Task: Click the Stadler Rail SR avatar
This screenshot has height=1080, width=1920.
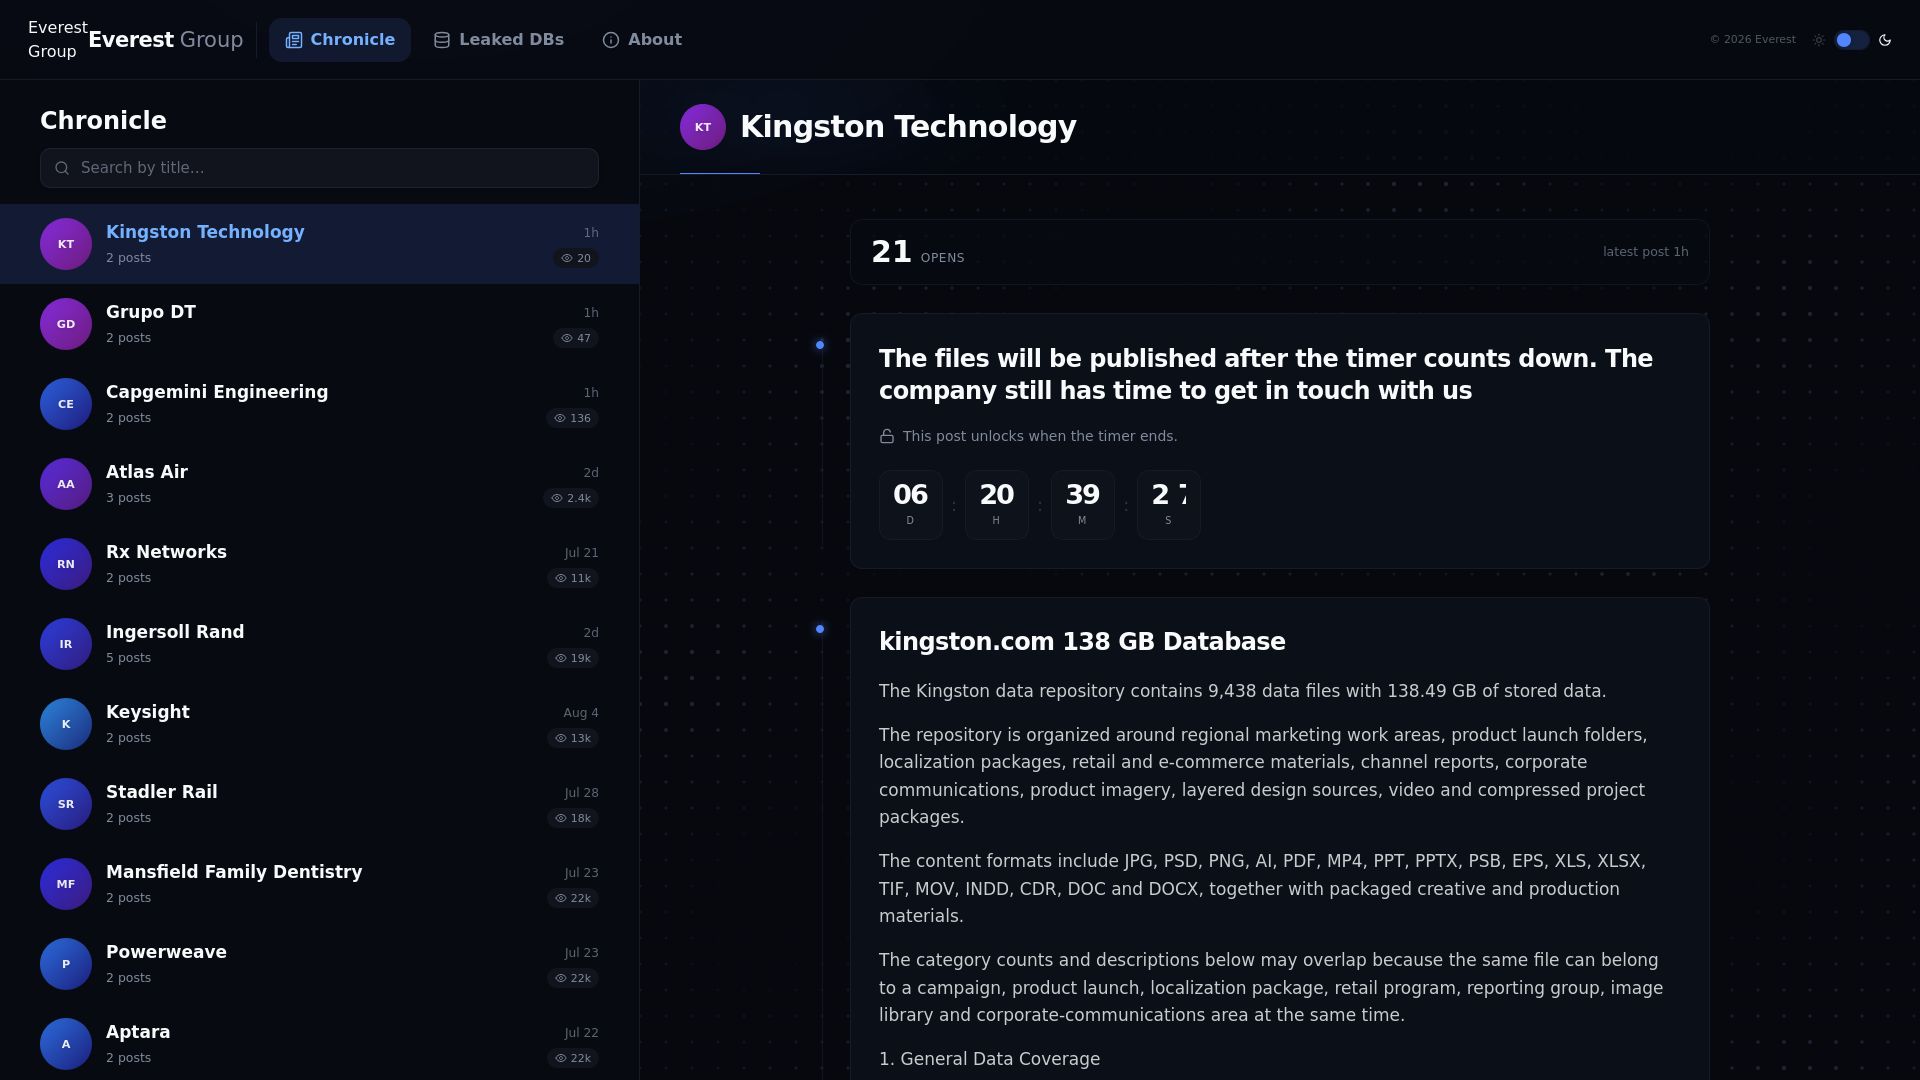Action: click(x=66, y=804)
